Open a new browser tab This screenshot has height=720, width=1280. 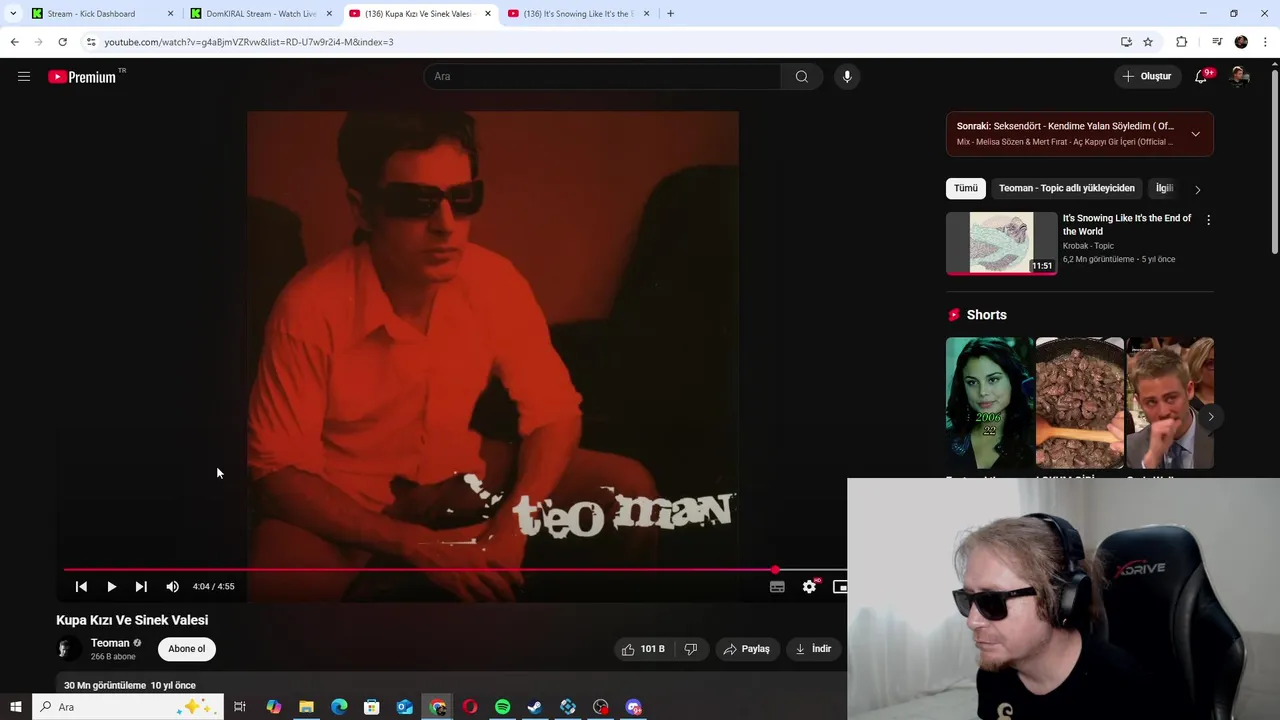click(670, 14)
